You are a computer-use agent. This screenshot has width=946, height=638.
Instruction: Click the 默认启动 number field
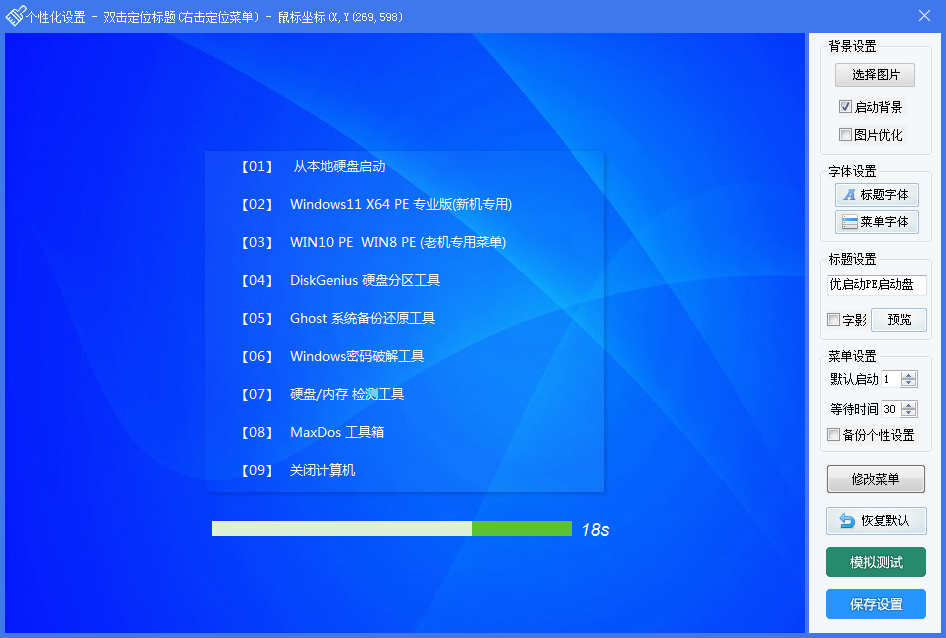891,379
